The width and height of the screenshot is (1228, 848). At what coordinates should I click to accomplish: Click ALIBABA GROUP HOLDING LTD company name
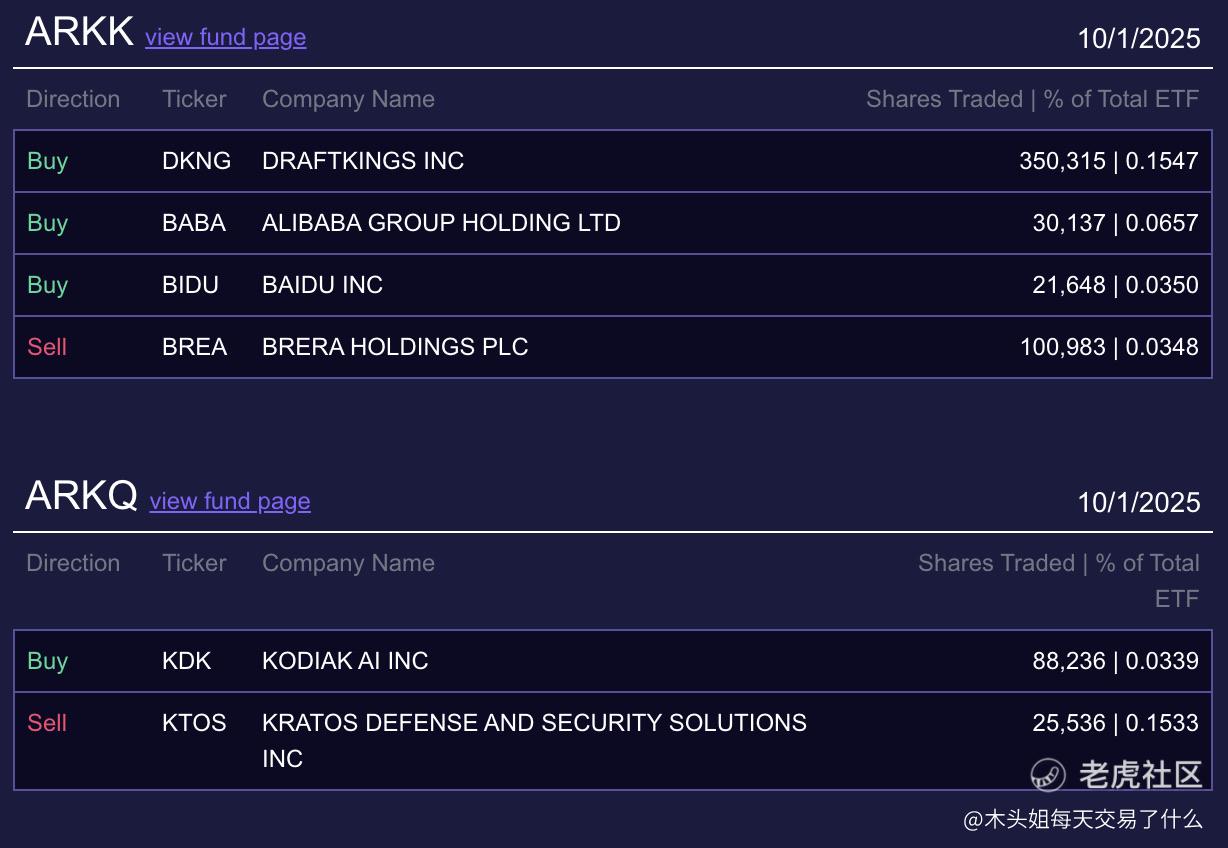coord(441,223)
